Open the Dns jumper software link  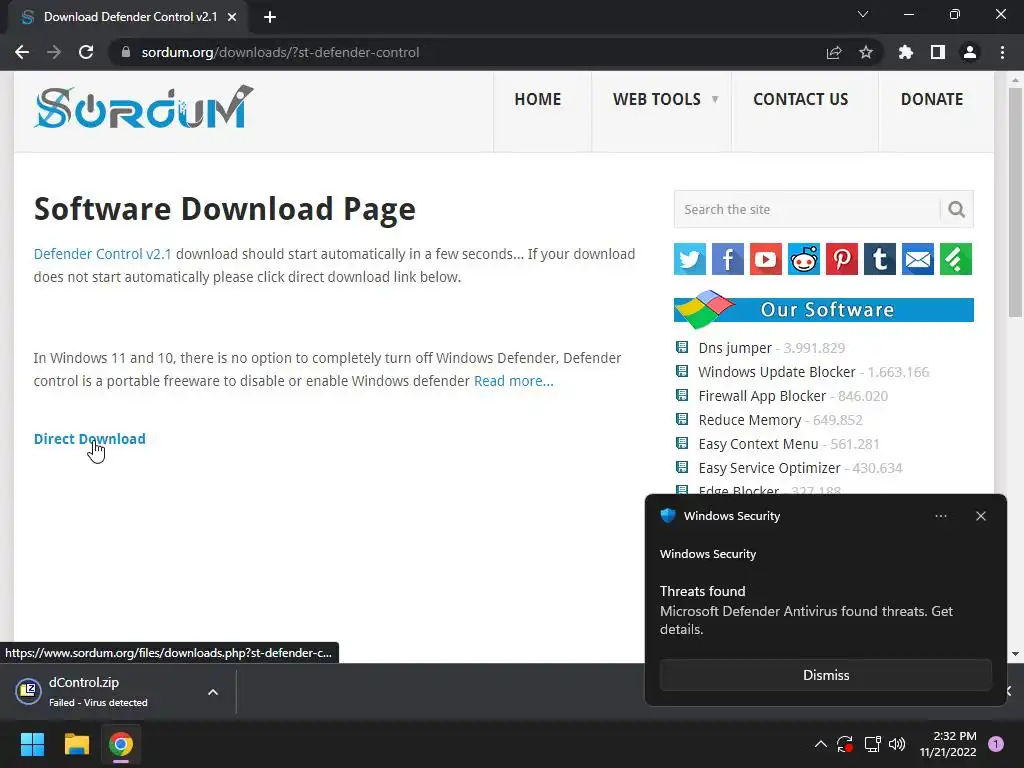735,348
